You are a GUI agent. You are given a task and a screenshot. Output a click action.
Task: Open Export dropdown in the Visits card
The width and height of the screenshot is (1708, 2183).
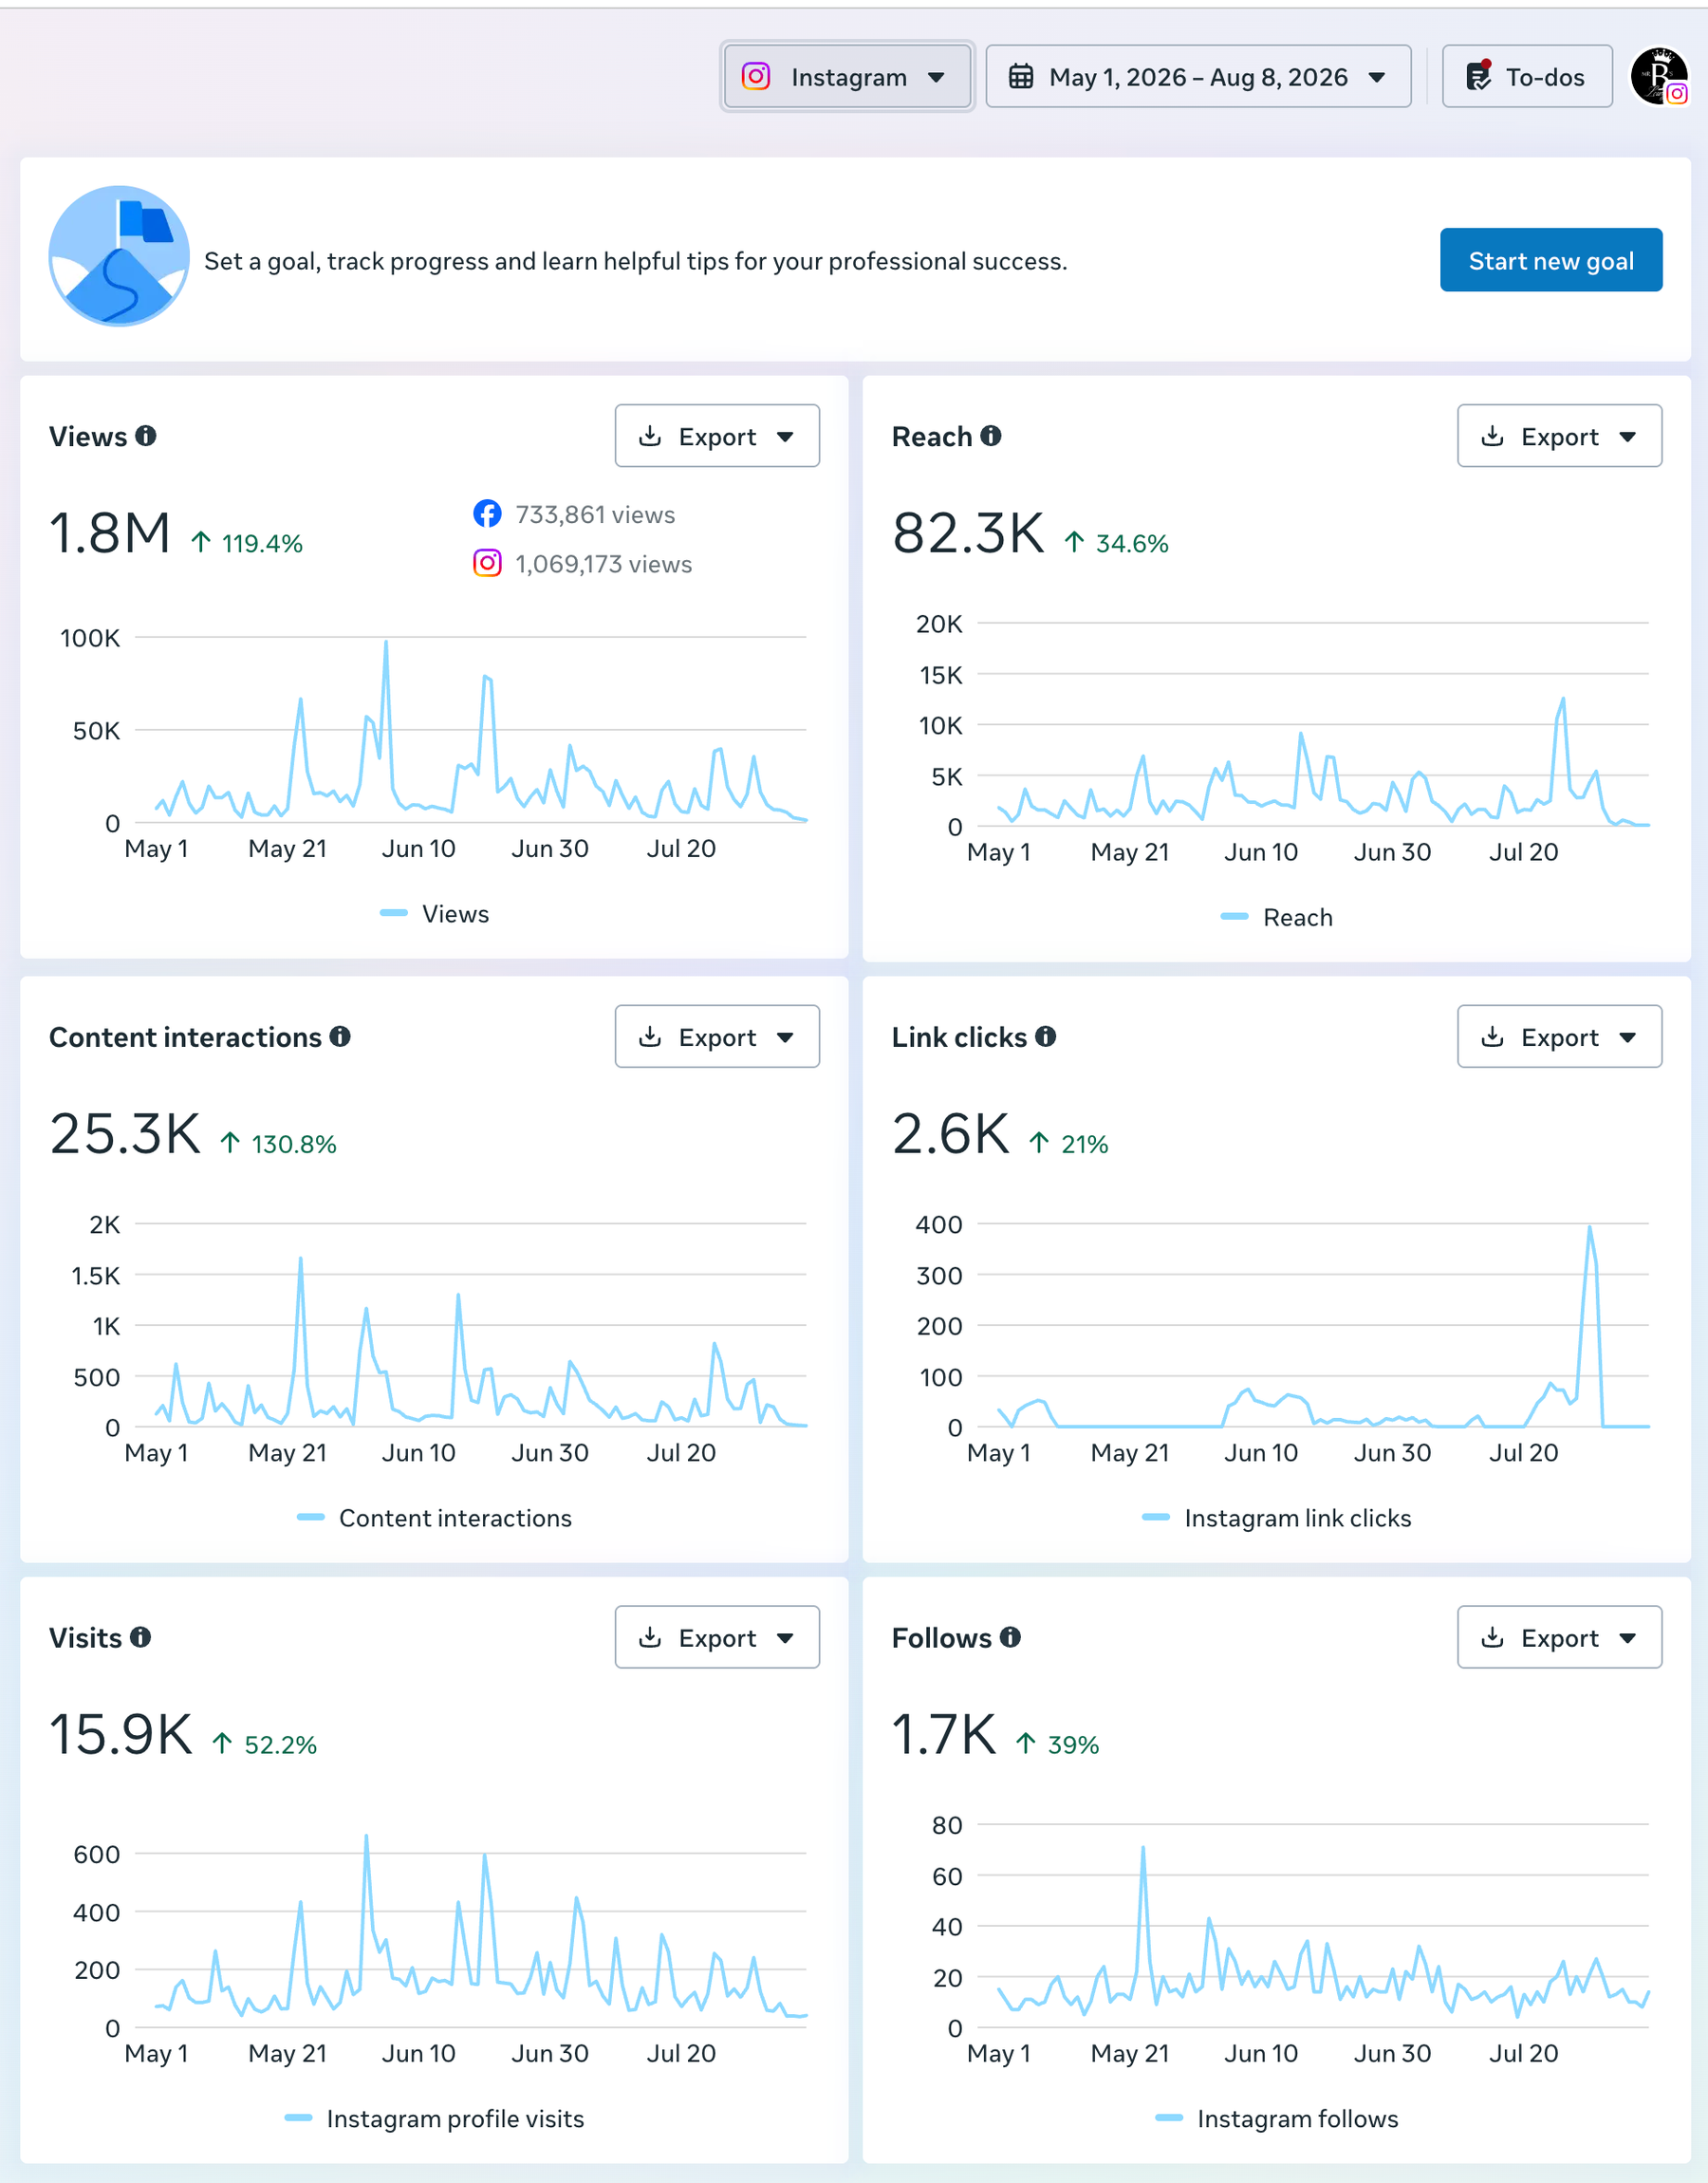click(x=717, y=1636)
